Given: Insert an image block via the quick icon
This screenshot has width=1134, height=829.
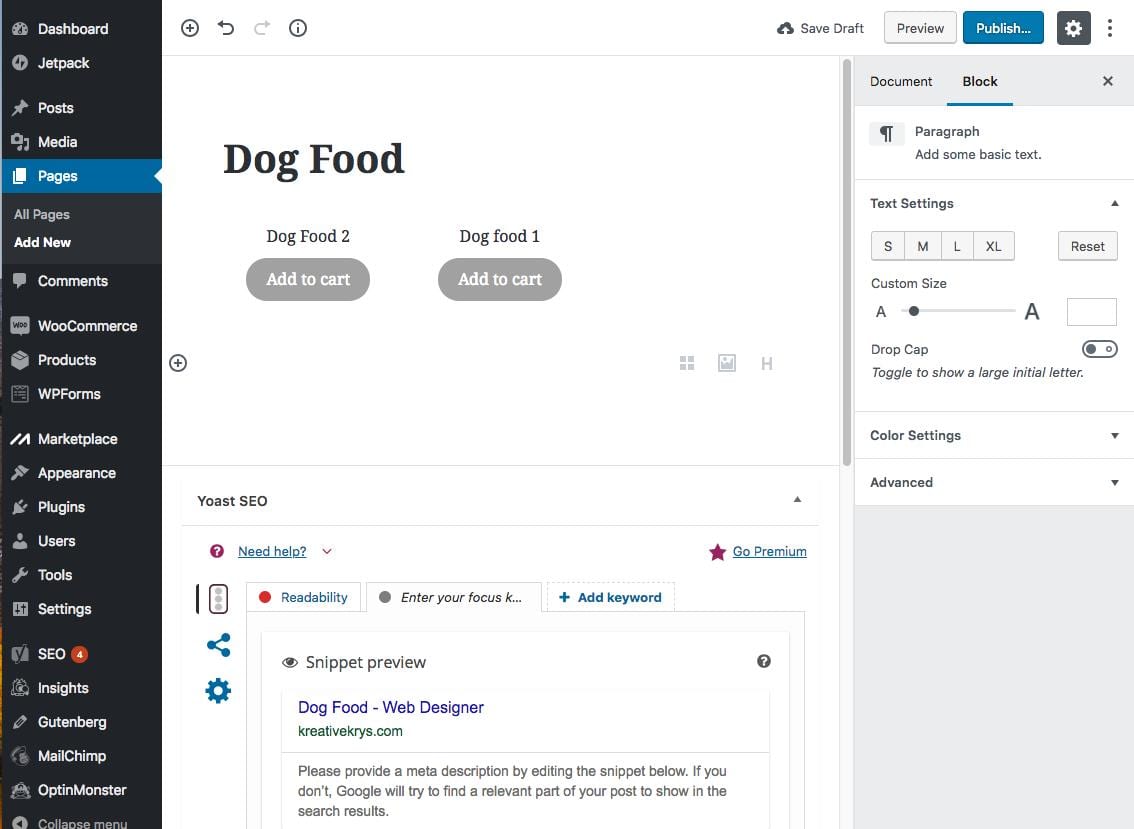Looking at the screenshot, I should coord(727,363).
